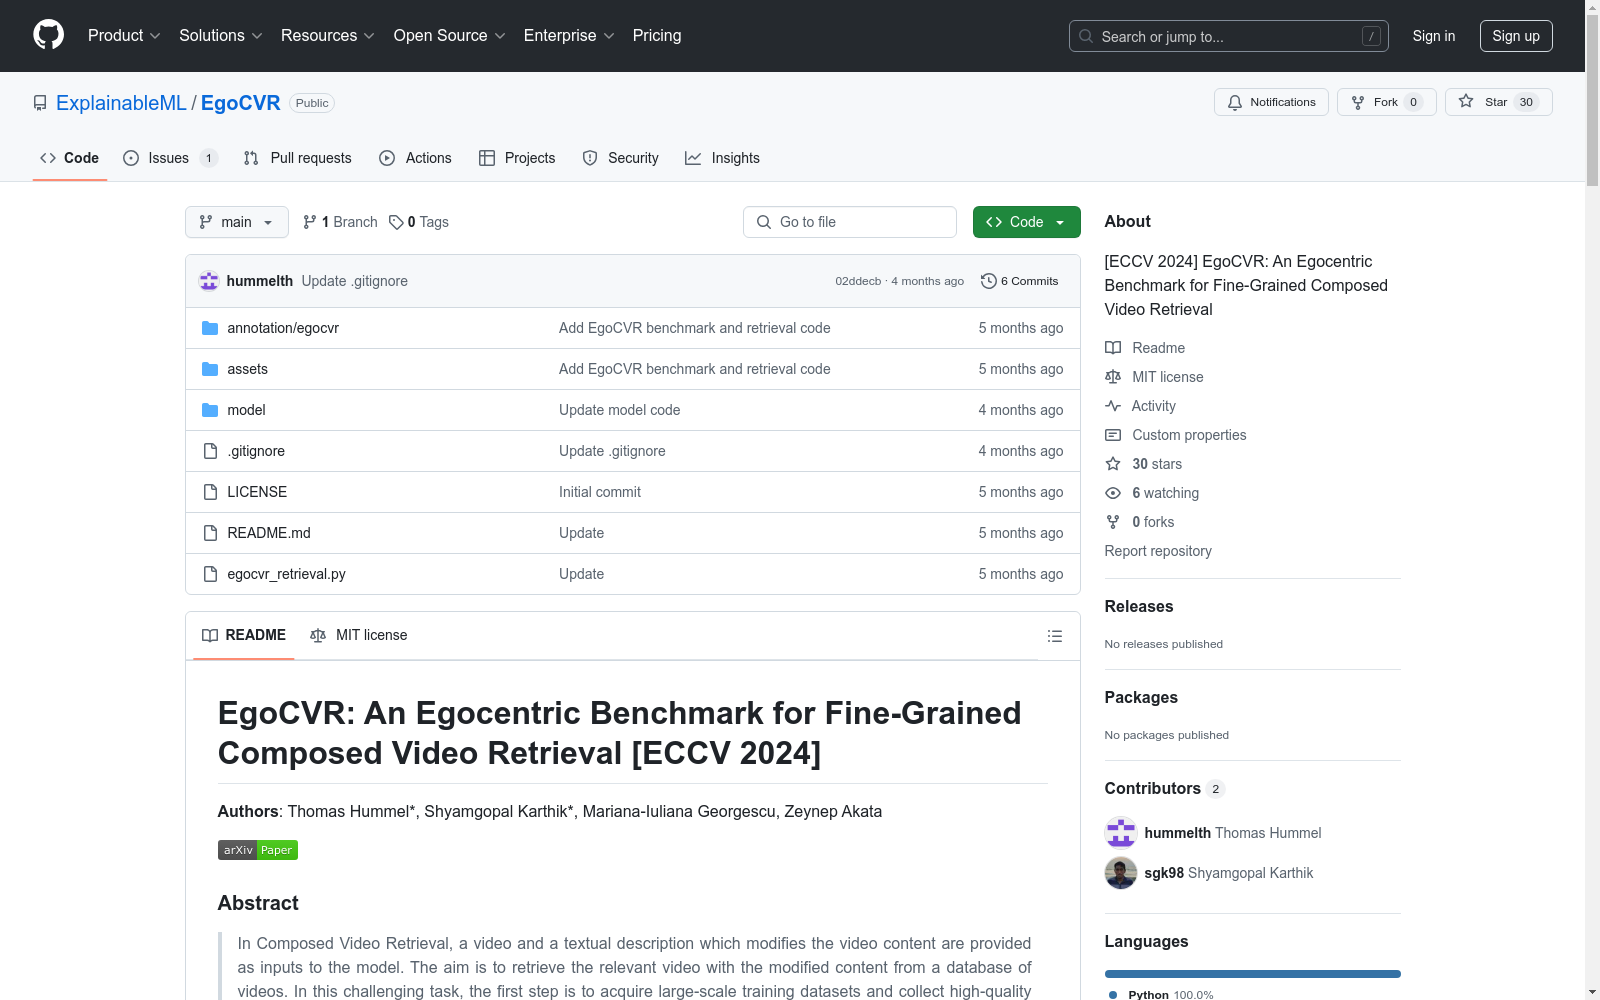1600x1000 pixels.
Task: Open the 'Update model code' commit message
Action: (x=619, y=410)
